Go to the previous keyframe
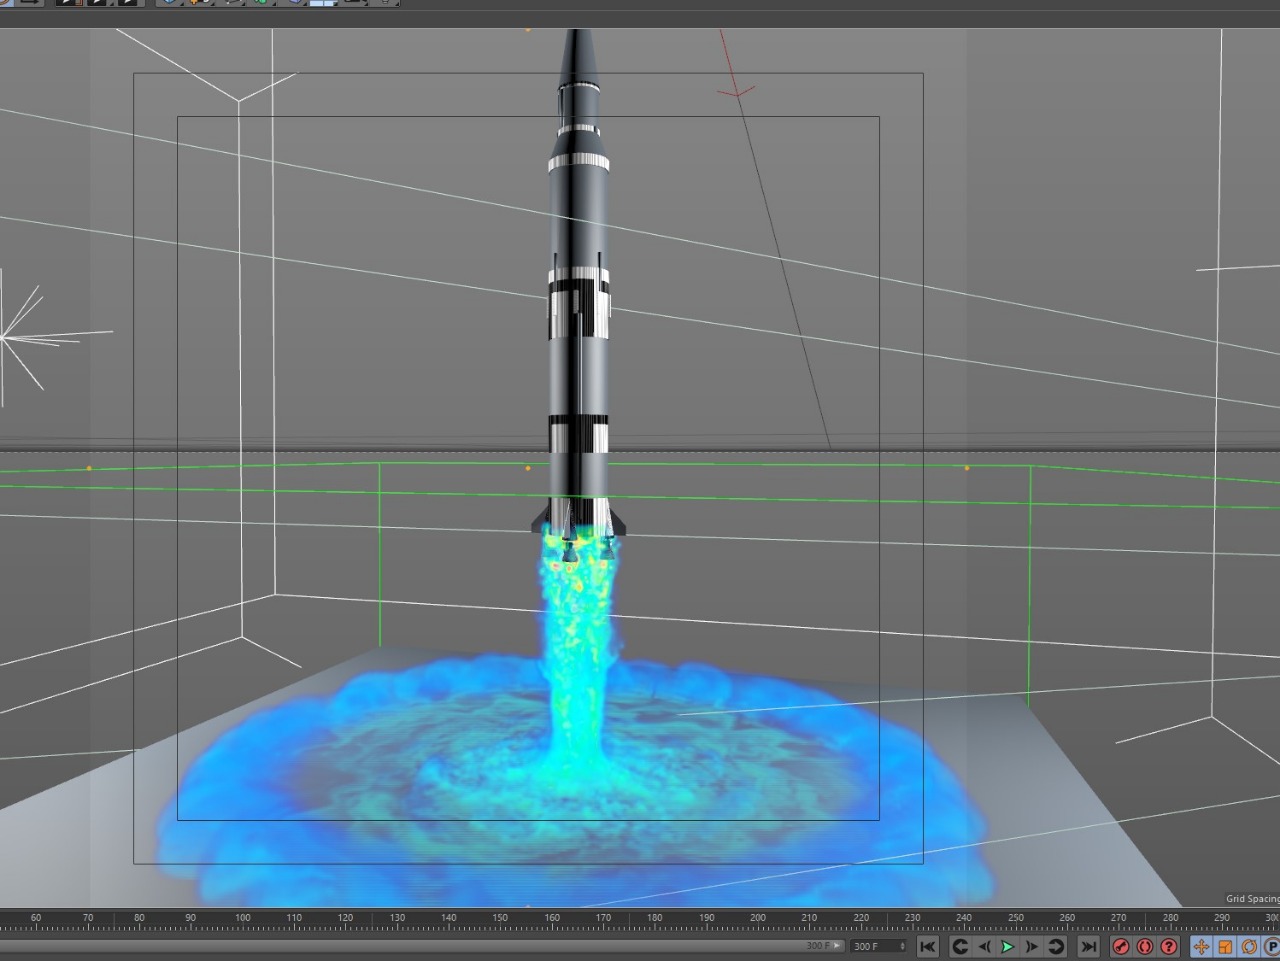 [960, 946]
